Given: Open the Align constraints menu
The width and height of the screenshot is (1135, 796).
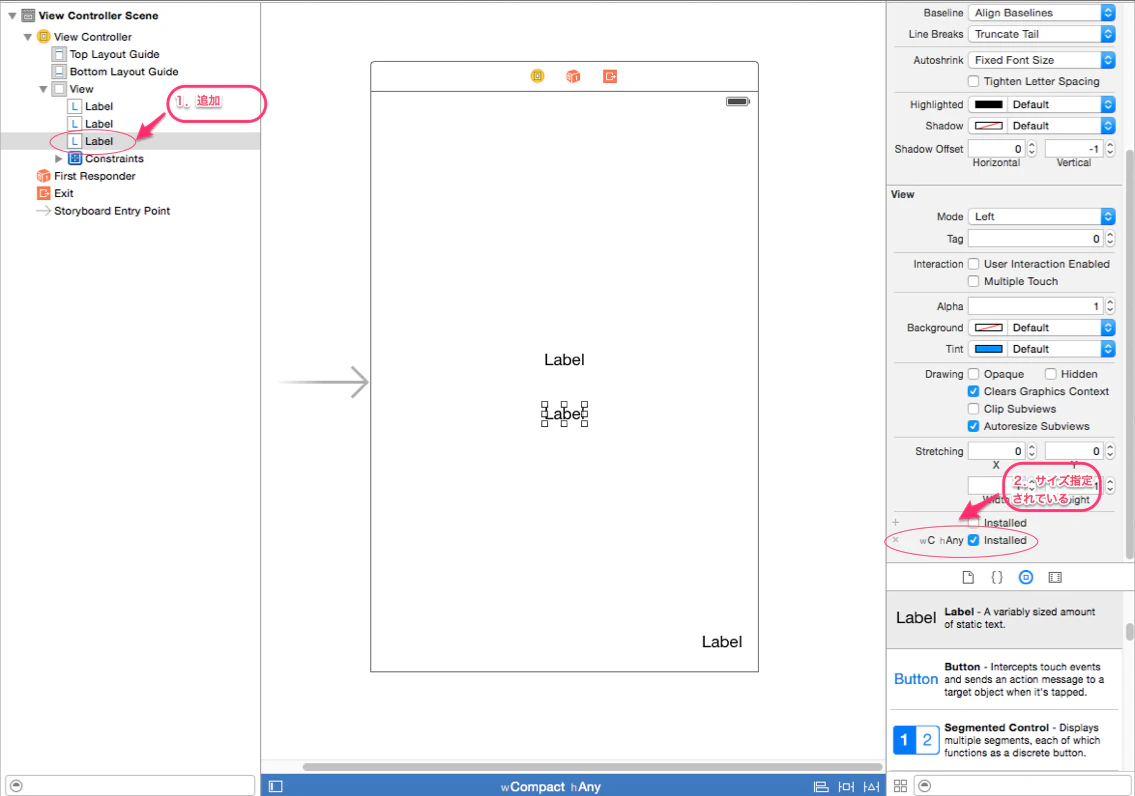Looking at the screenshot, I should (821, 787).
